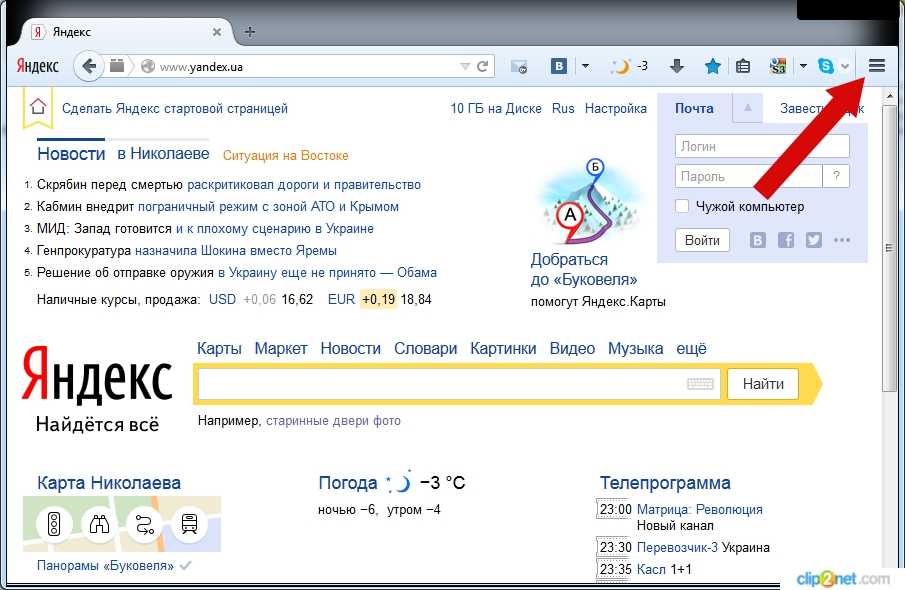This screenshot has width=905, height=590.
Task: Switch to the Почта tab
Action: click(694, 108)
